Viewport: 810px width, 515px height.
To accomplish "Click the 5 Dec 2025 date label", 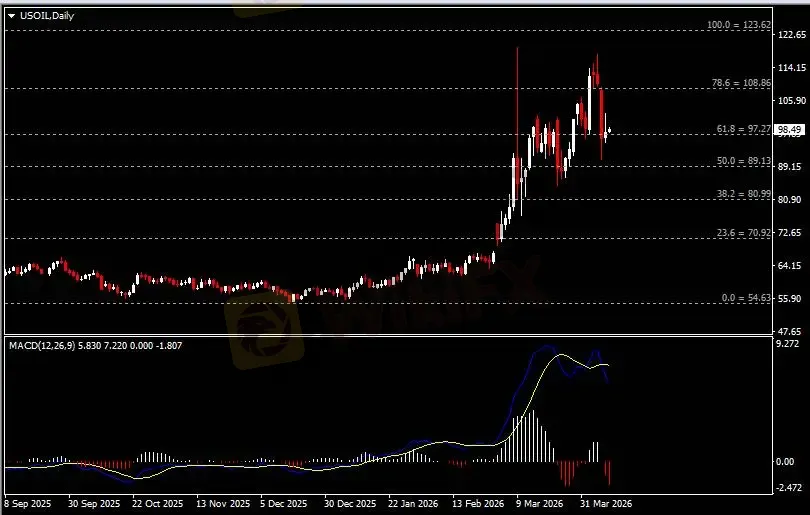I will pos(284,504).
